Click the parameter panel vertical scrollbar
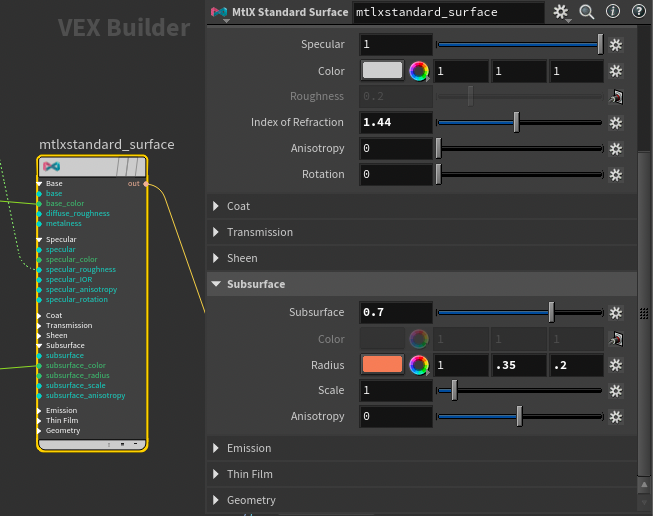This screenshot has width=653, height=516. (x=644, y=312)
